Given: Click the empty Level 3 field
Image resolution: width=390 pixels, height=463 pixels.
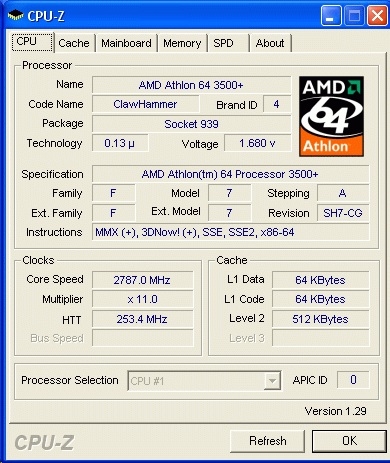Looking at the screenshot, I should 320,338.
